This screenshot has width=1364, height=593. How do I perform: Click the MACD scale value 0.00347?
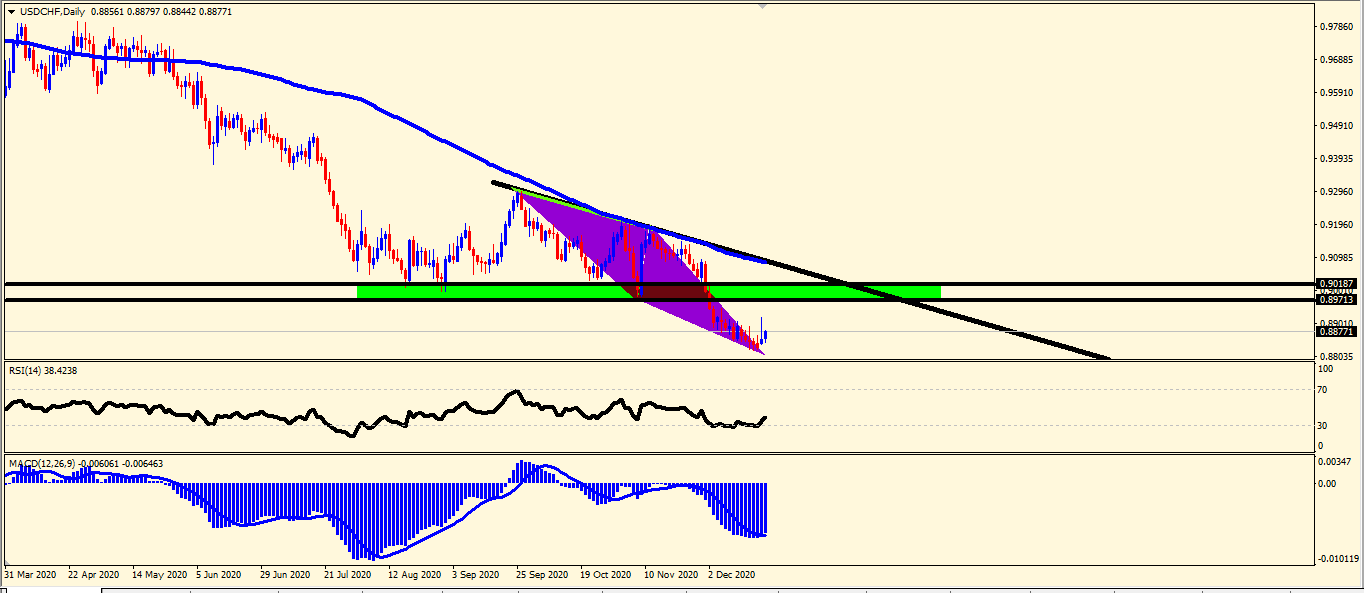coord(1336,462)
